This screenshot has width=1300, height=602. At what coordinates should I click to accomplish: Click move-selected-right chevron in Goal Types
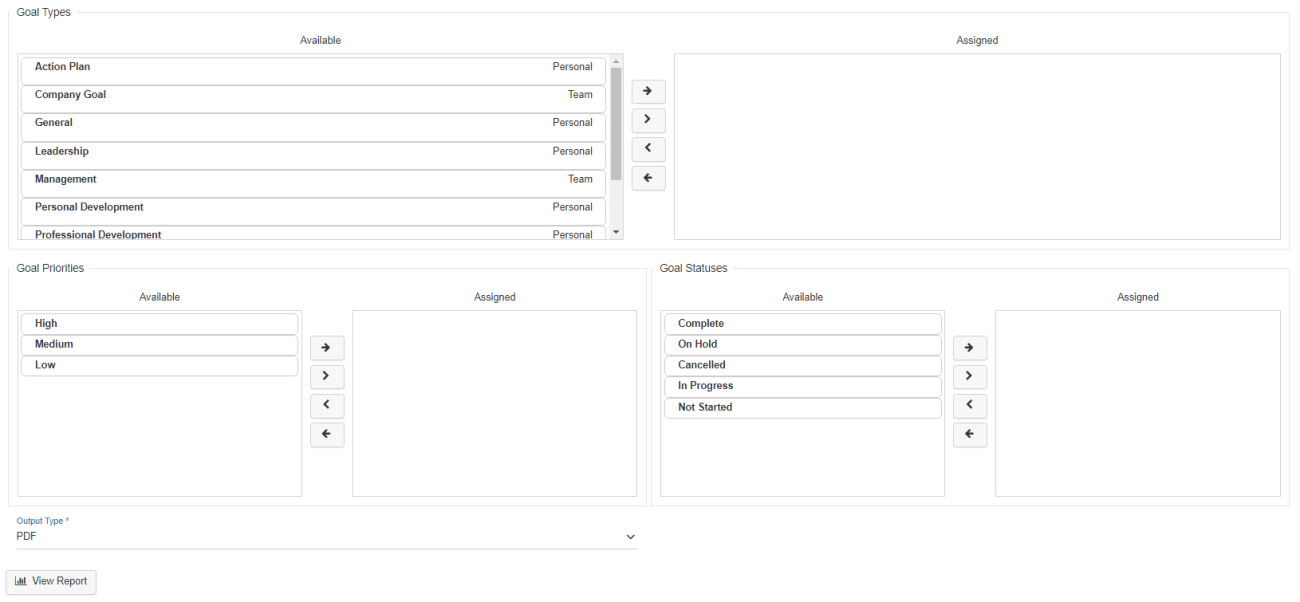(648, 120)
